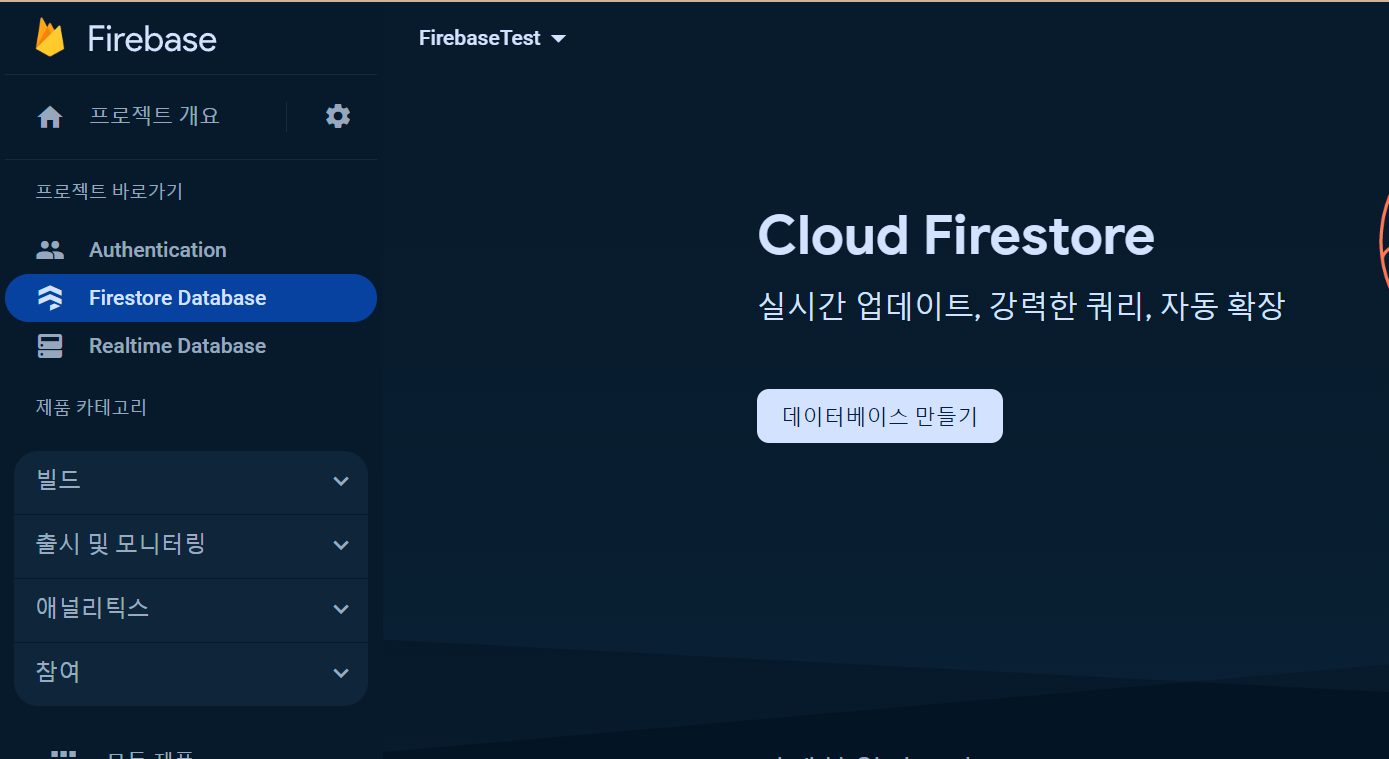Click the home icon for project overview
The width and height of the screenshot is (1389, 759).
50,117
